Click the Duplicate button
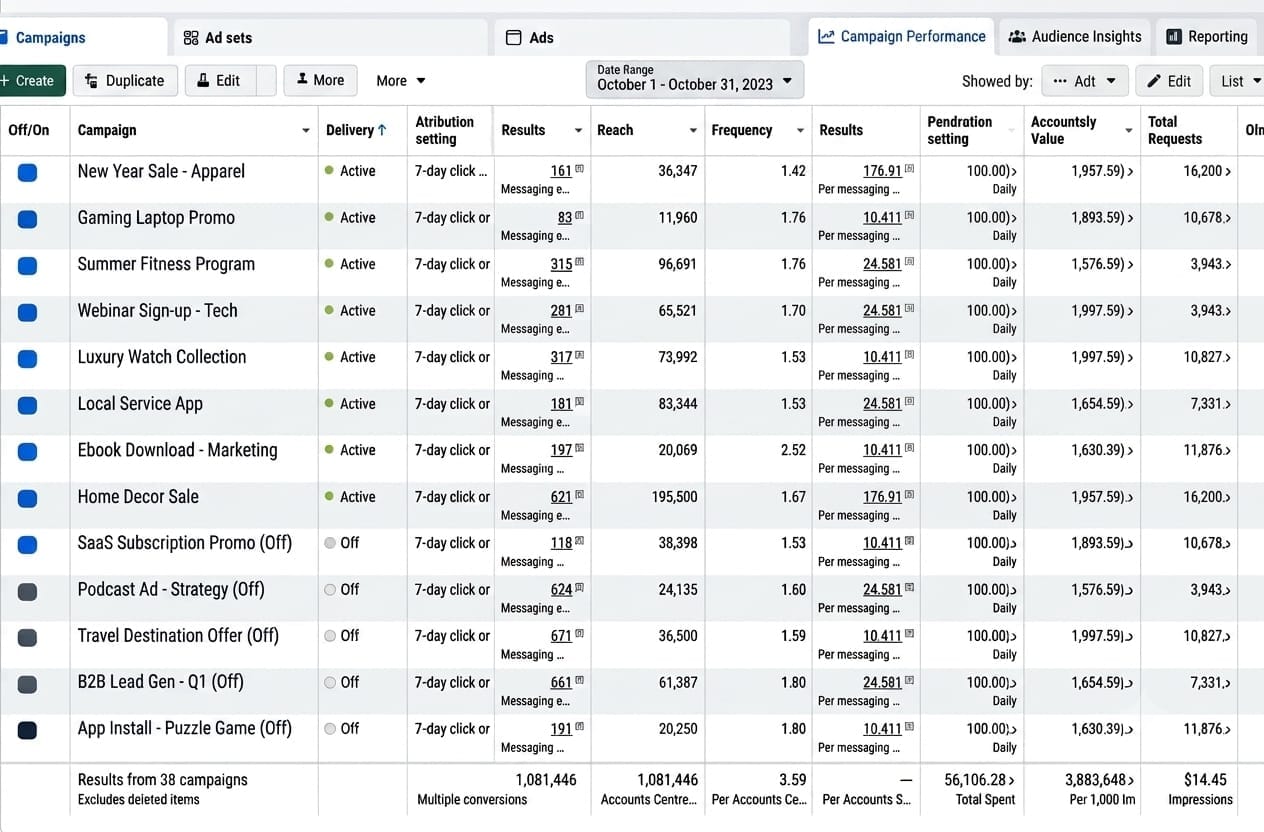Viewport: 1264px width, 832px height. tap(126, 81)
